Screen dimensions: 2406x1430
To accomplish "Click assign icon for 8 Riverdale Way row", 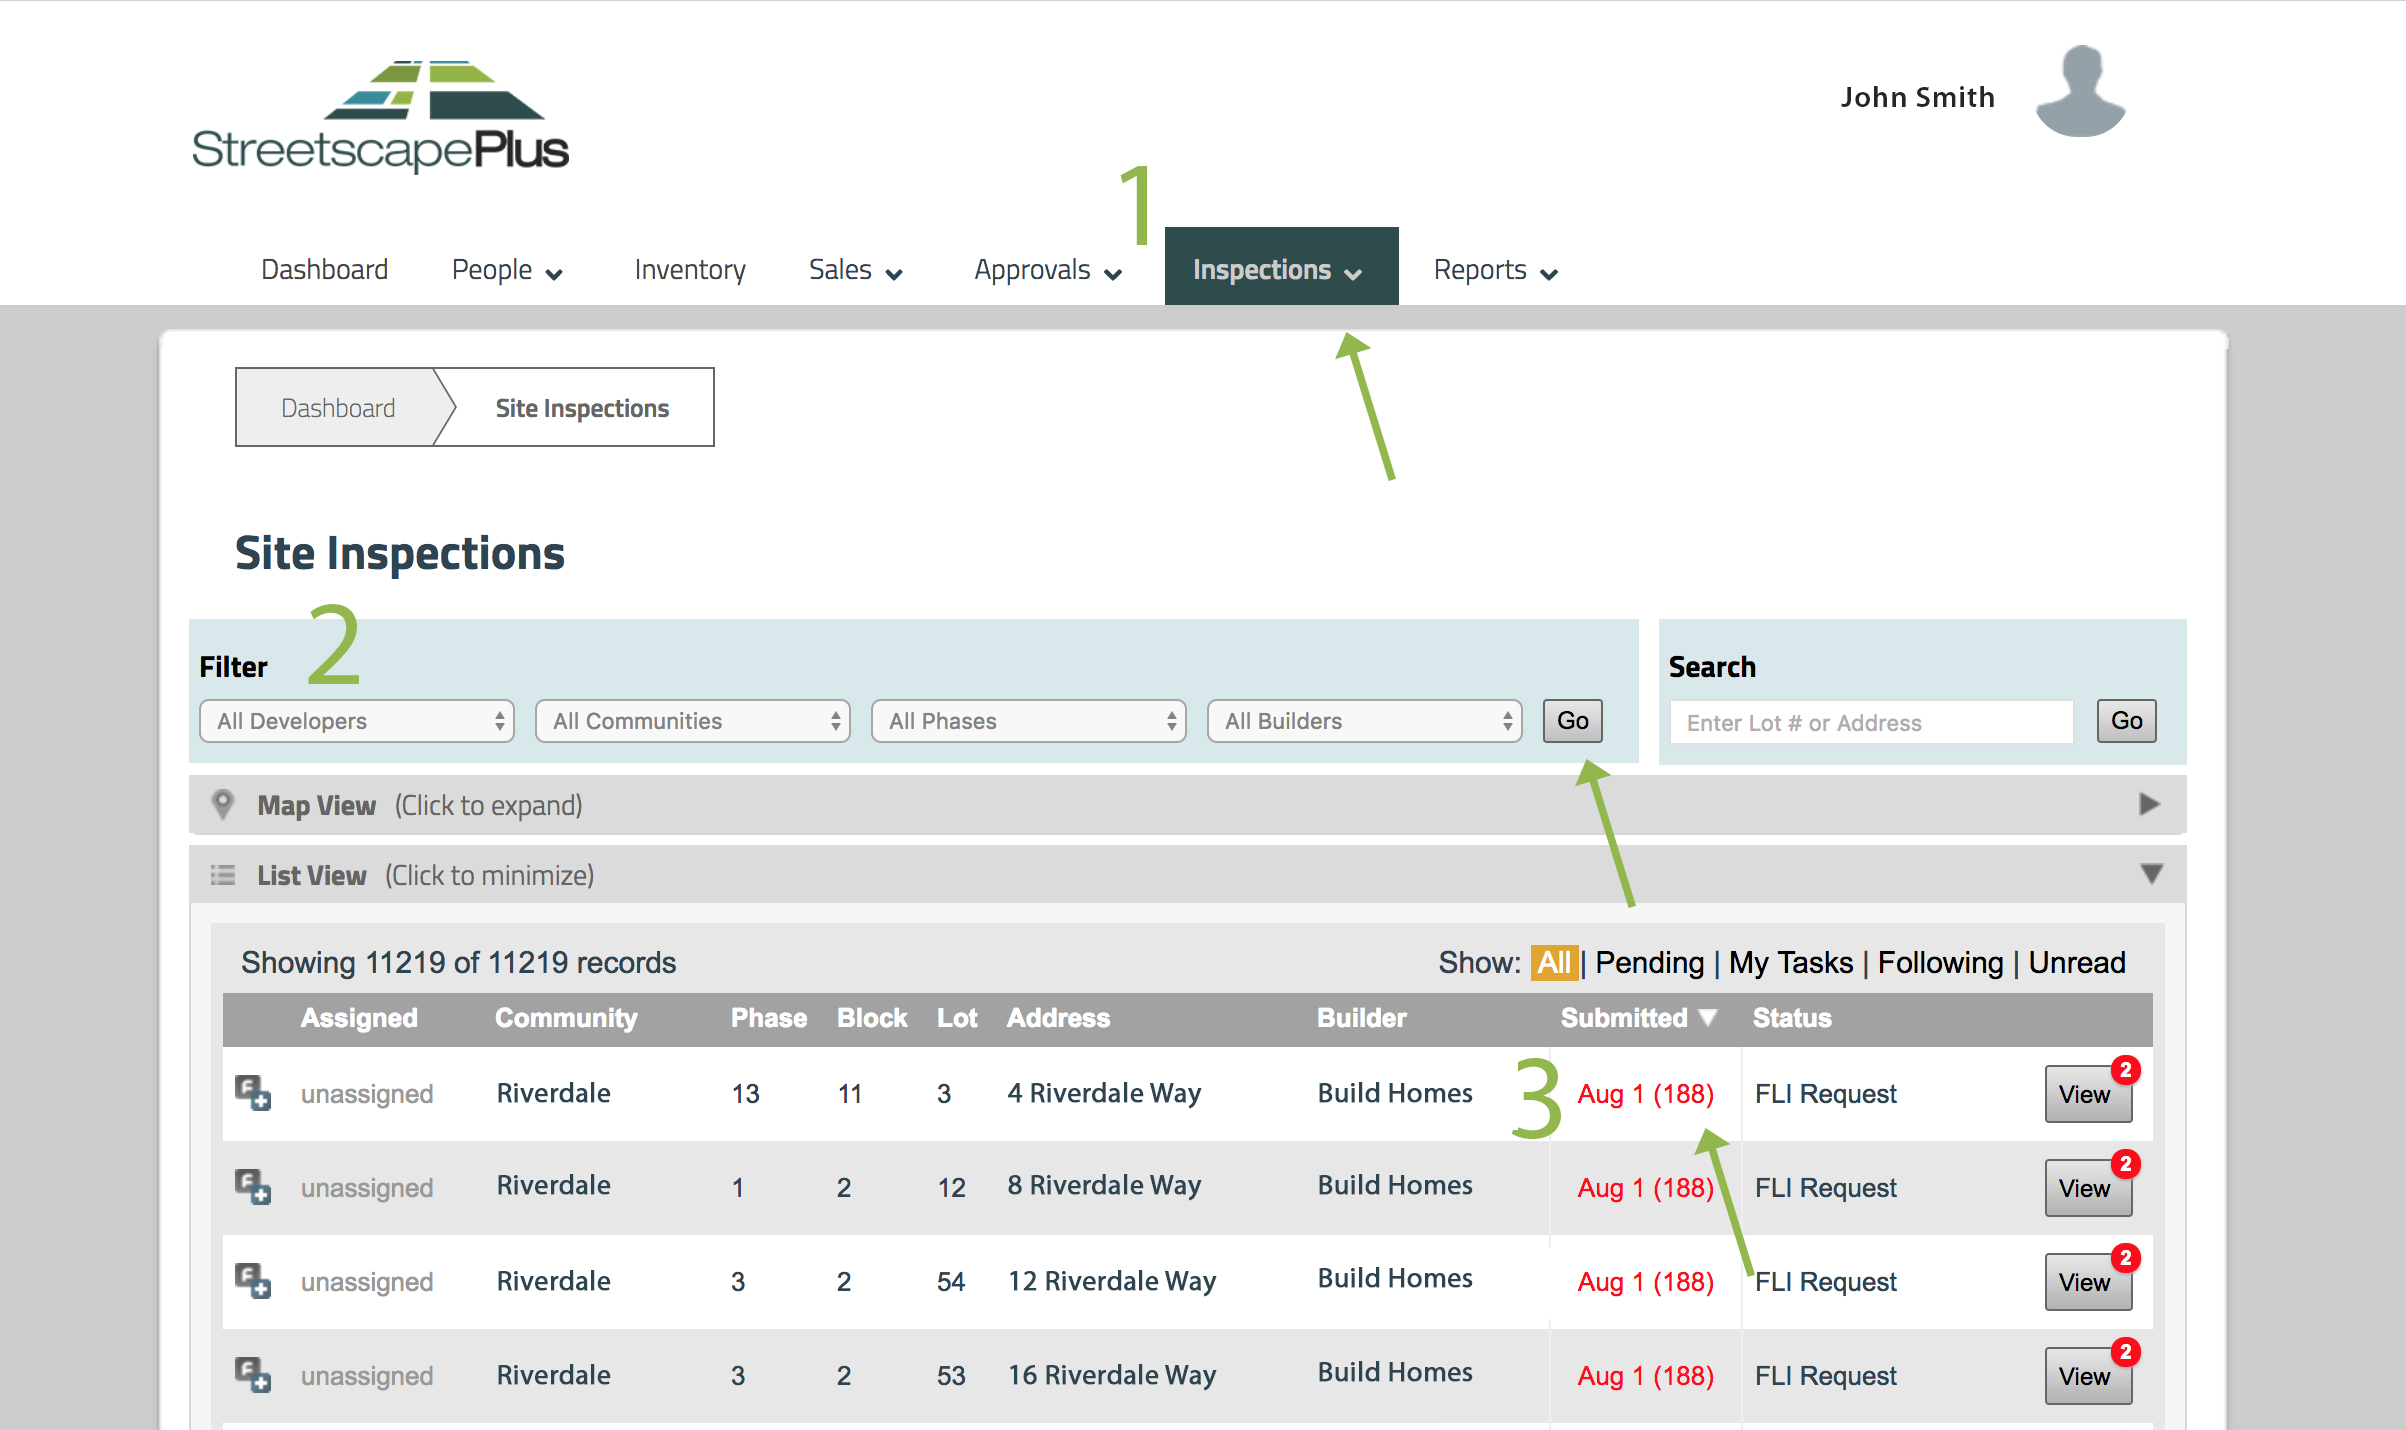I will pos(252,1186).
